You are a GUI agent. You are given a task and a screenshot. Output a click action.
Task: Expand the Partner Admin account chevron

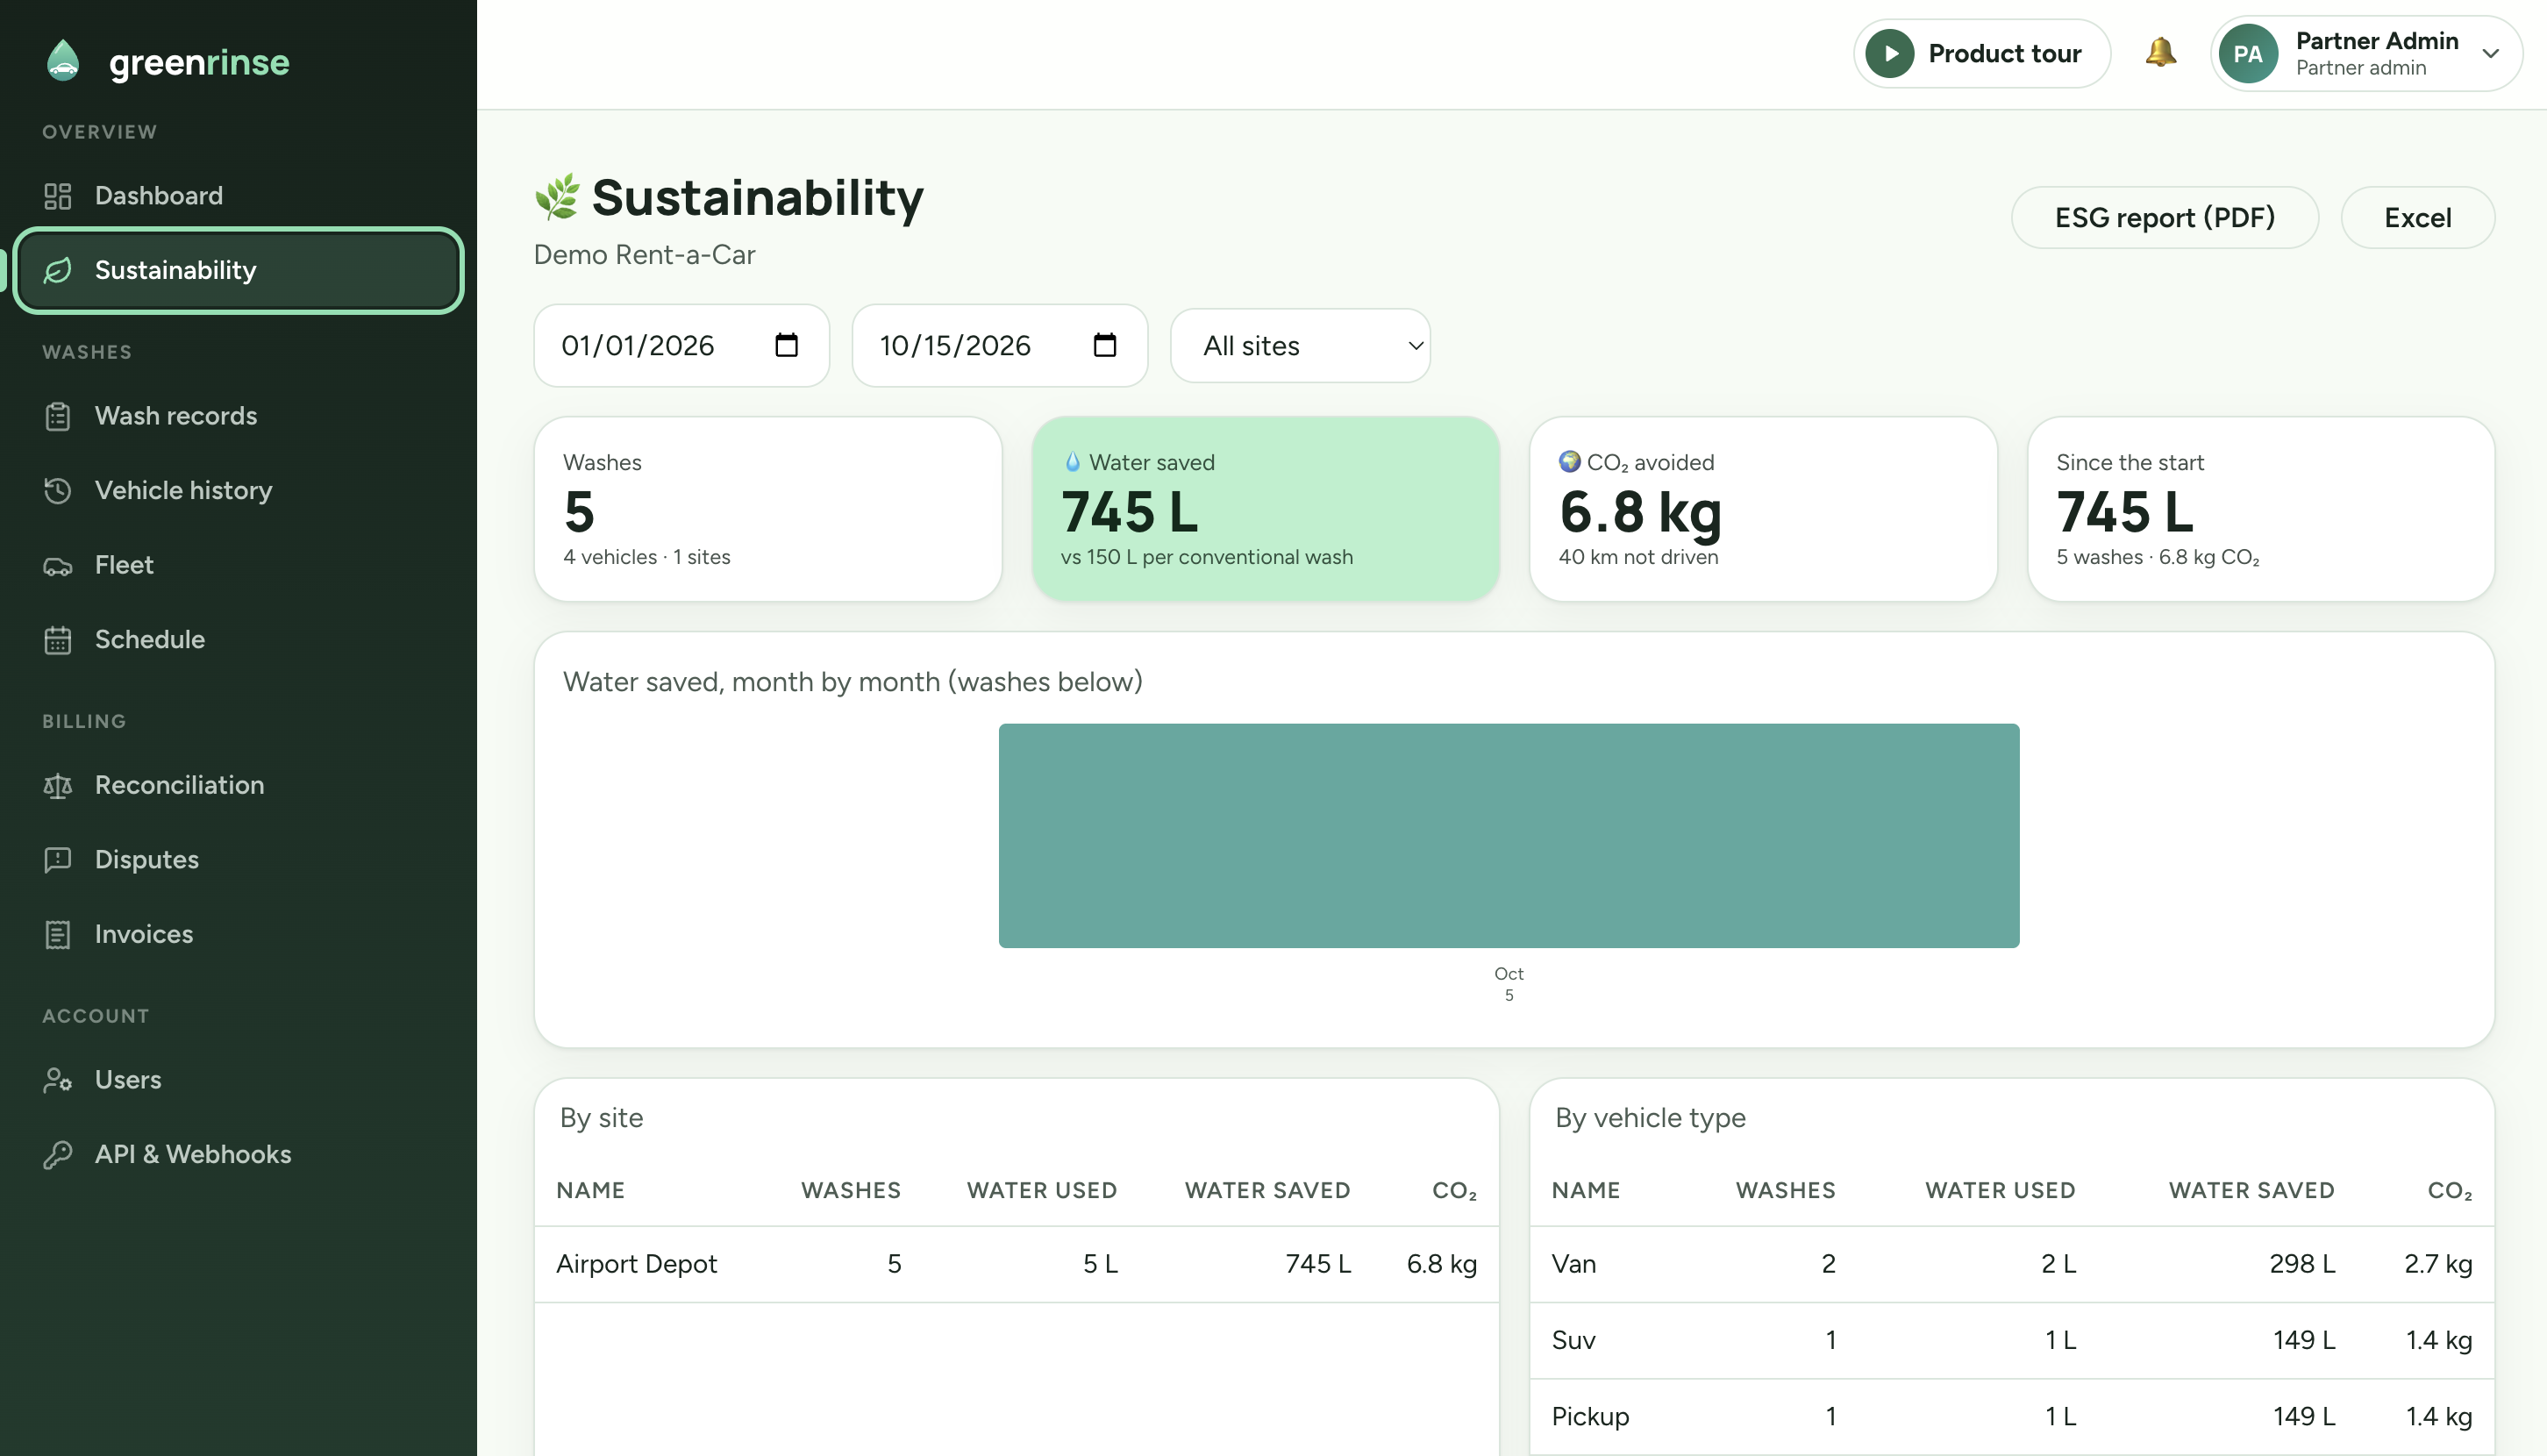click(2491, 54)
